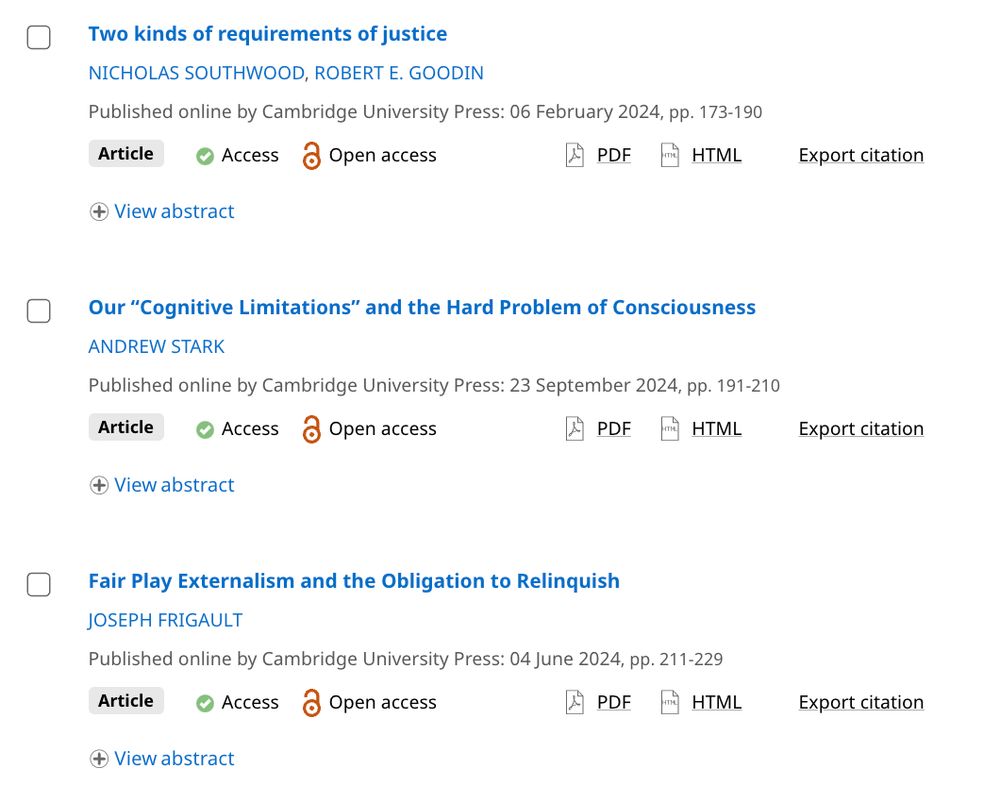Open the Hard Problem of Consciousness article title

(x=422, y=307)
